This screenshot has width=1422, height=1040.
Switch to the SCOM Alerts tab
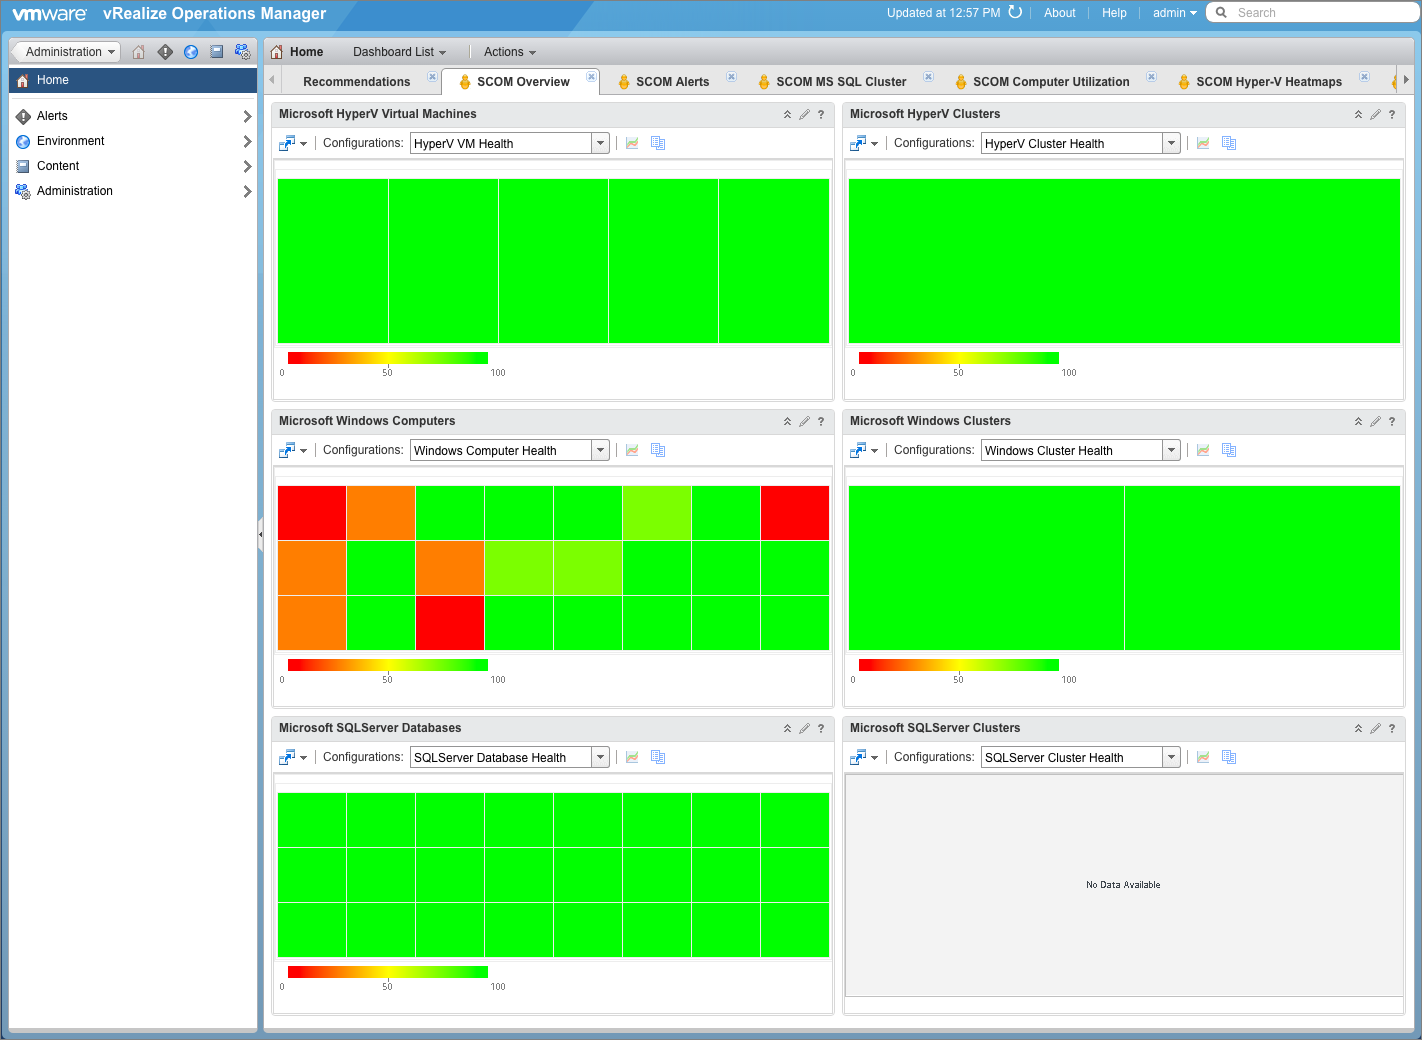click(x=672, y=82)
